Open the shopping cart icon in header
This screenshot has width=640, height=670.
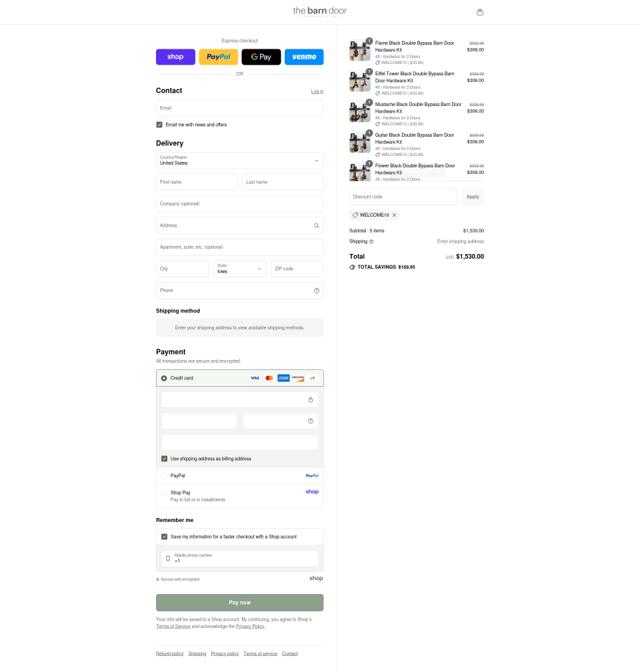480,12
